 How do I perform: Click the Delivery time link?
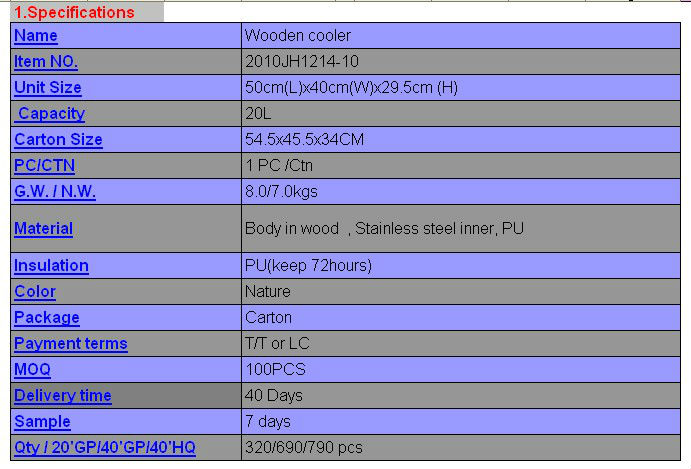(x=63, y=396)
